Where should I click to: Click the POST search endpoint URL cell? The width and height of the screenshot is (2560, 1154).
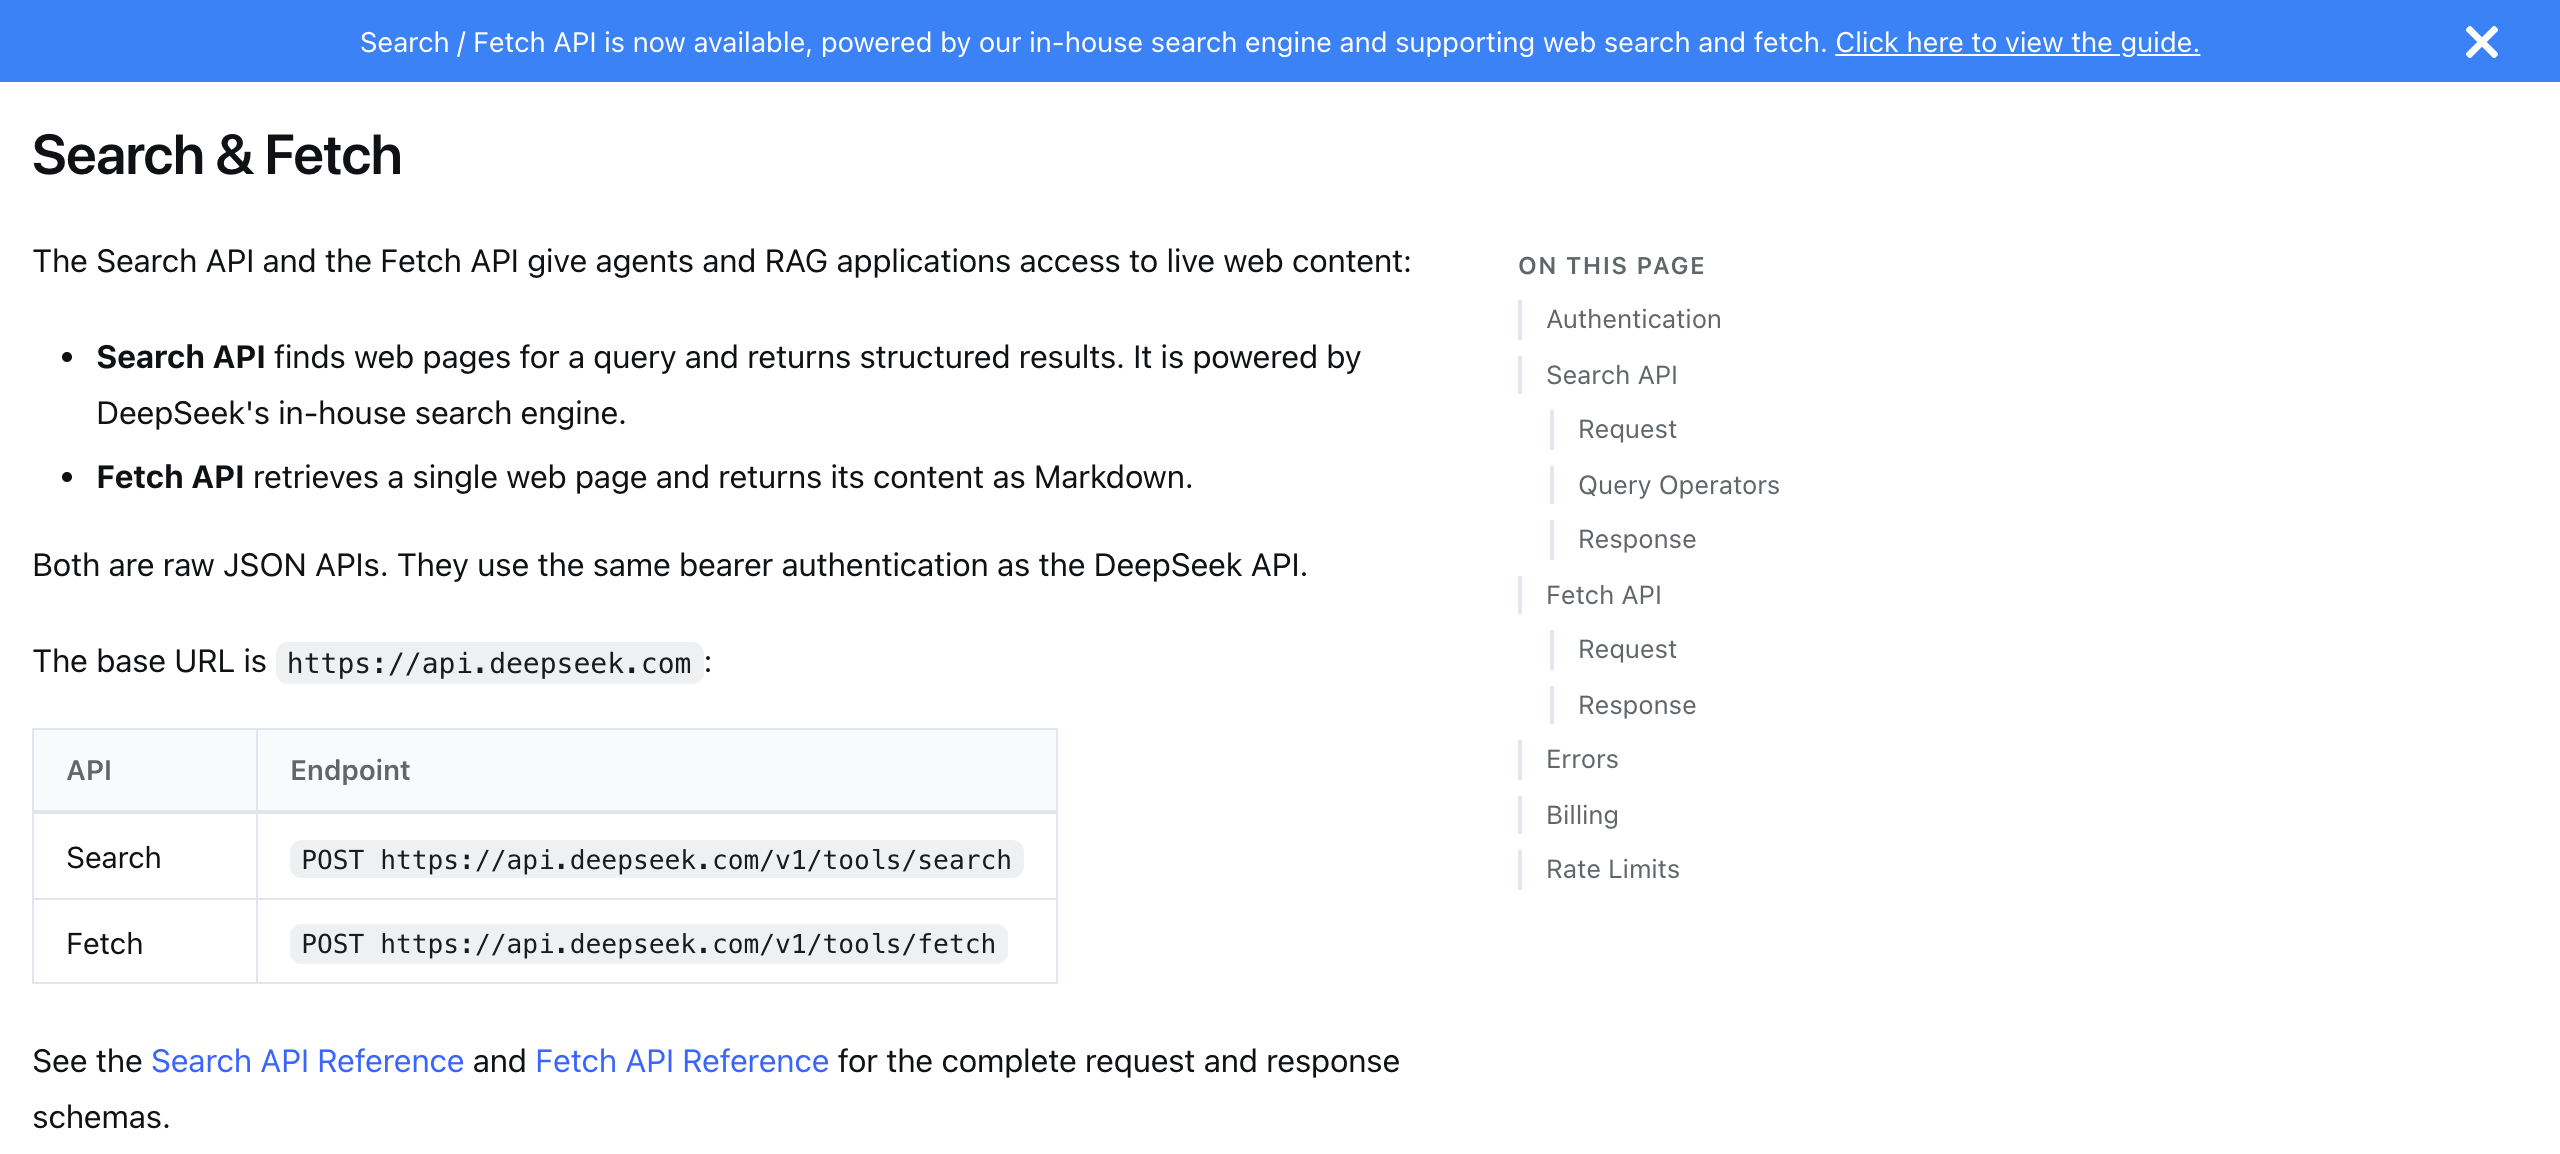pos(656,859)
